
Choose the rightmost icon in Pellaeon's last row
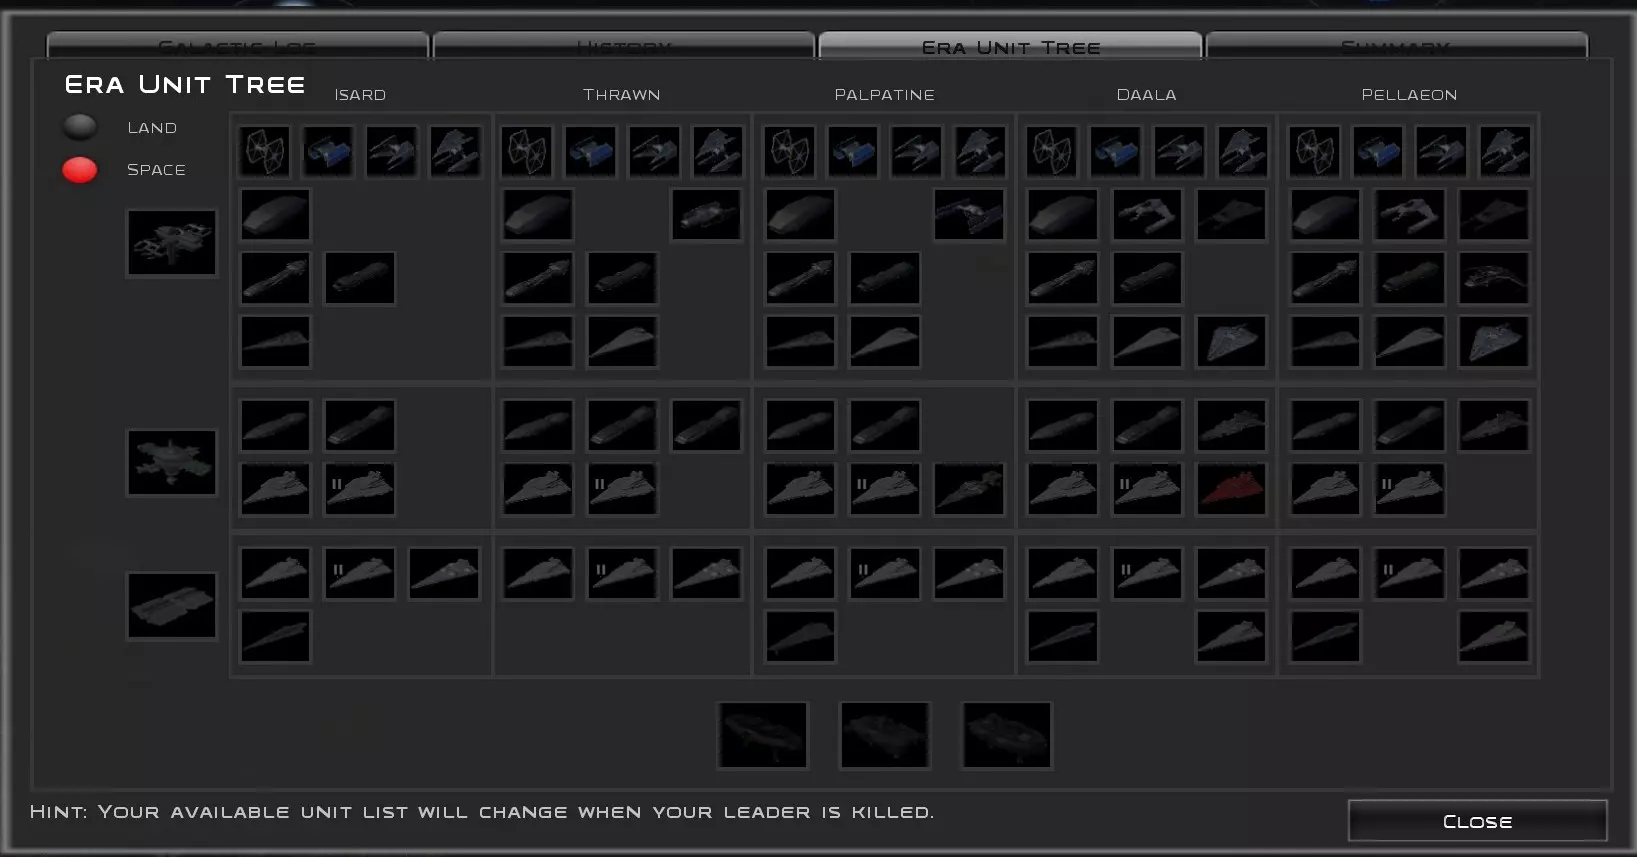click(x=1493, y=637)
